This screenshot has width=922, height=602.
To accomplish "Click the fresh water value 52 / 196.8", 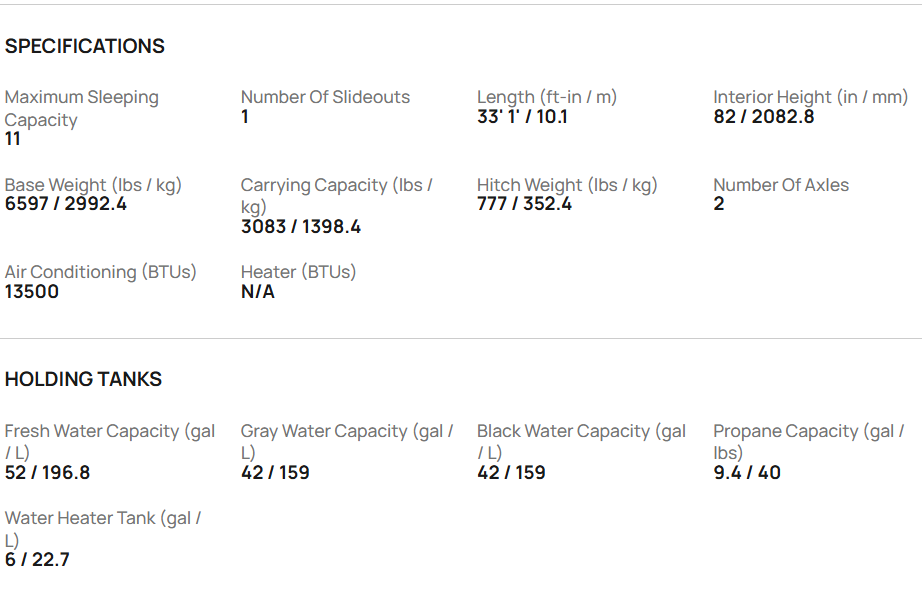I will tap(47, 473).
